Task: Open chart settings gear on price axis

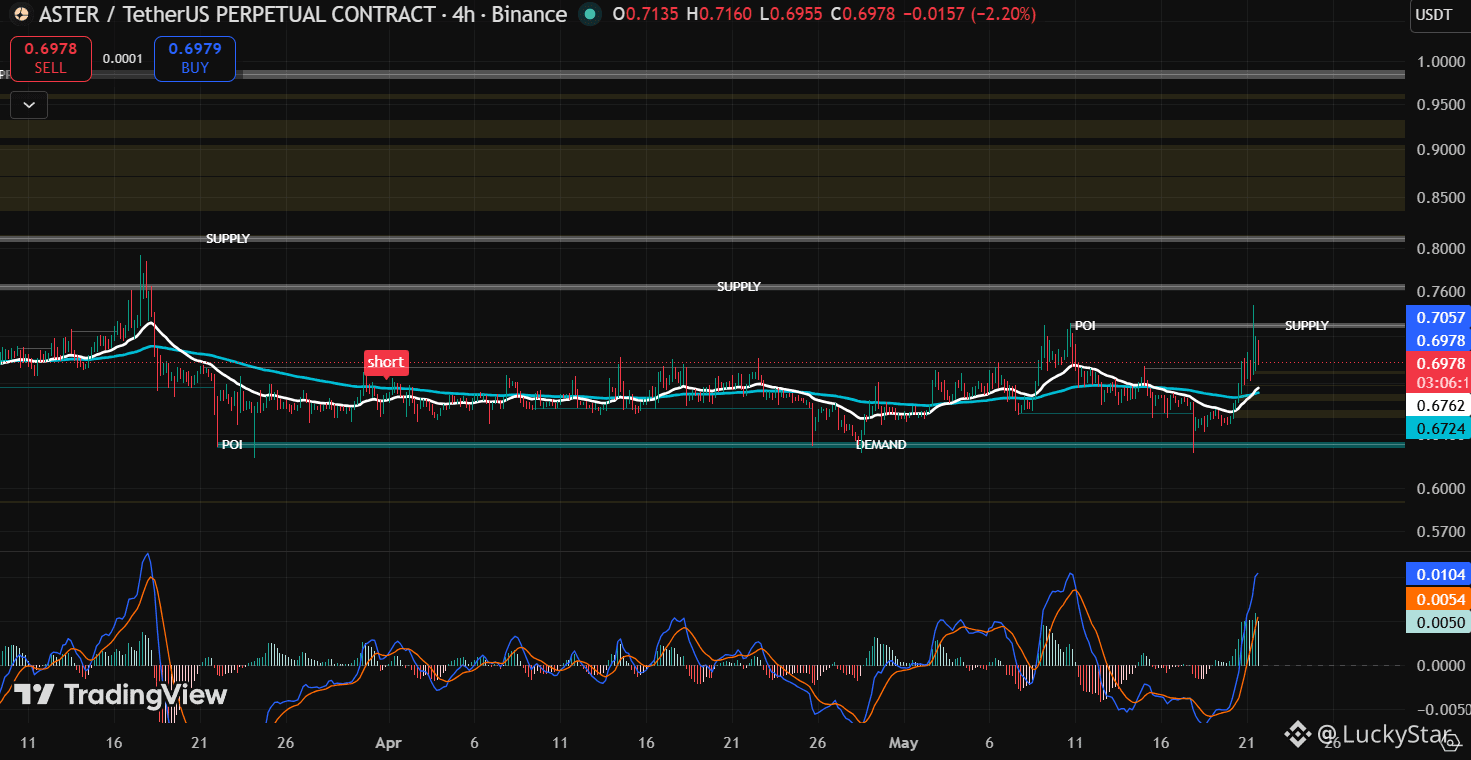Action: pos(1448,741)
